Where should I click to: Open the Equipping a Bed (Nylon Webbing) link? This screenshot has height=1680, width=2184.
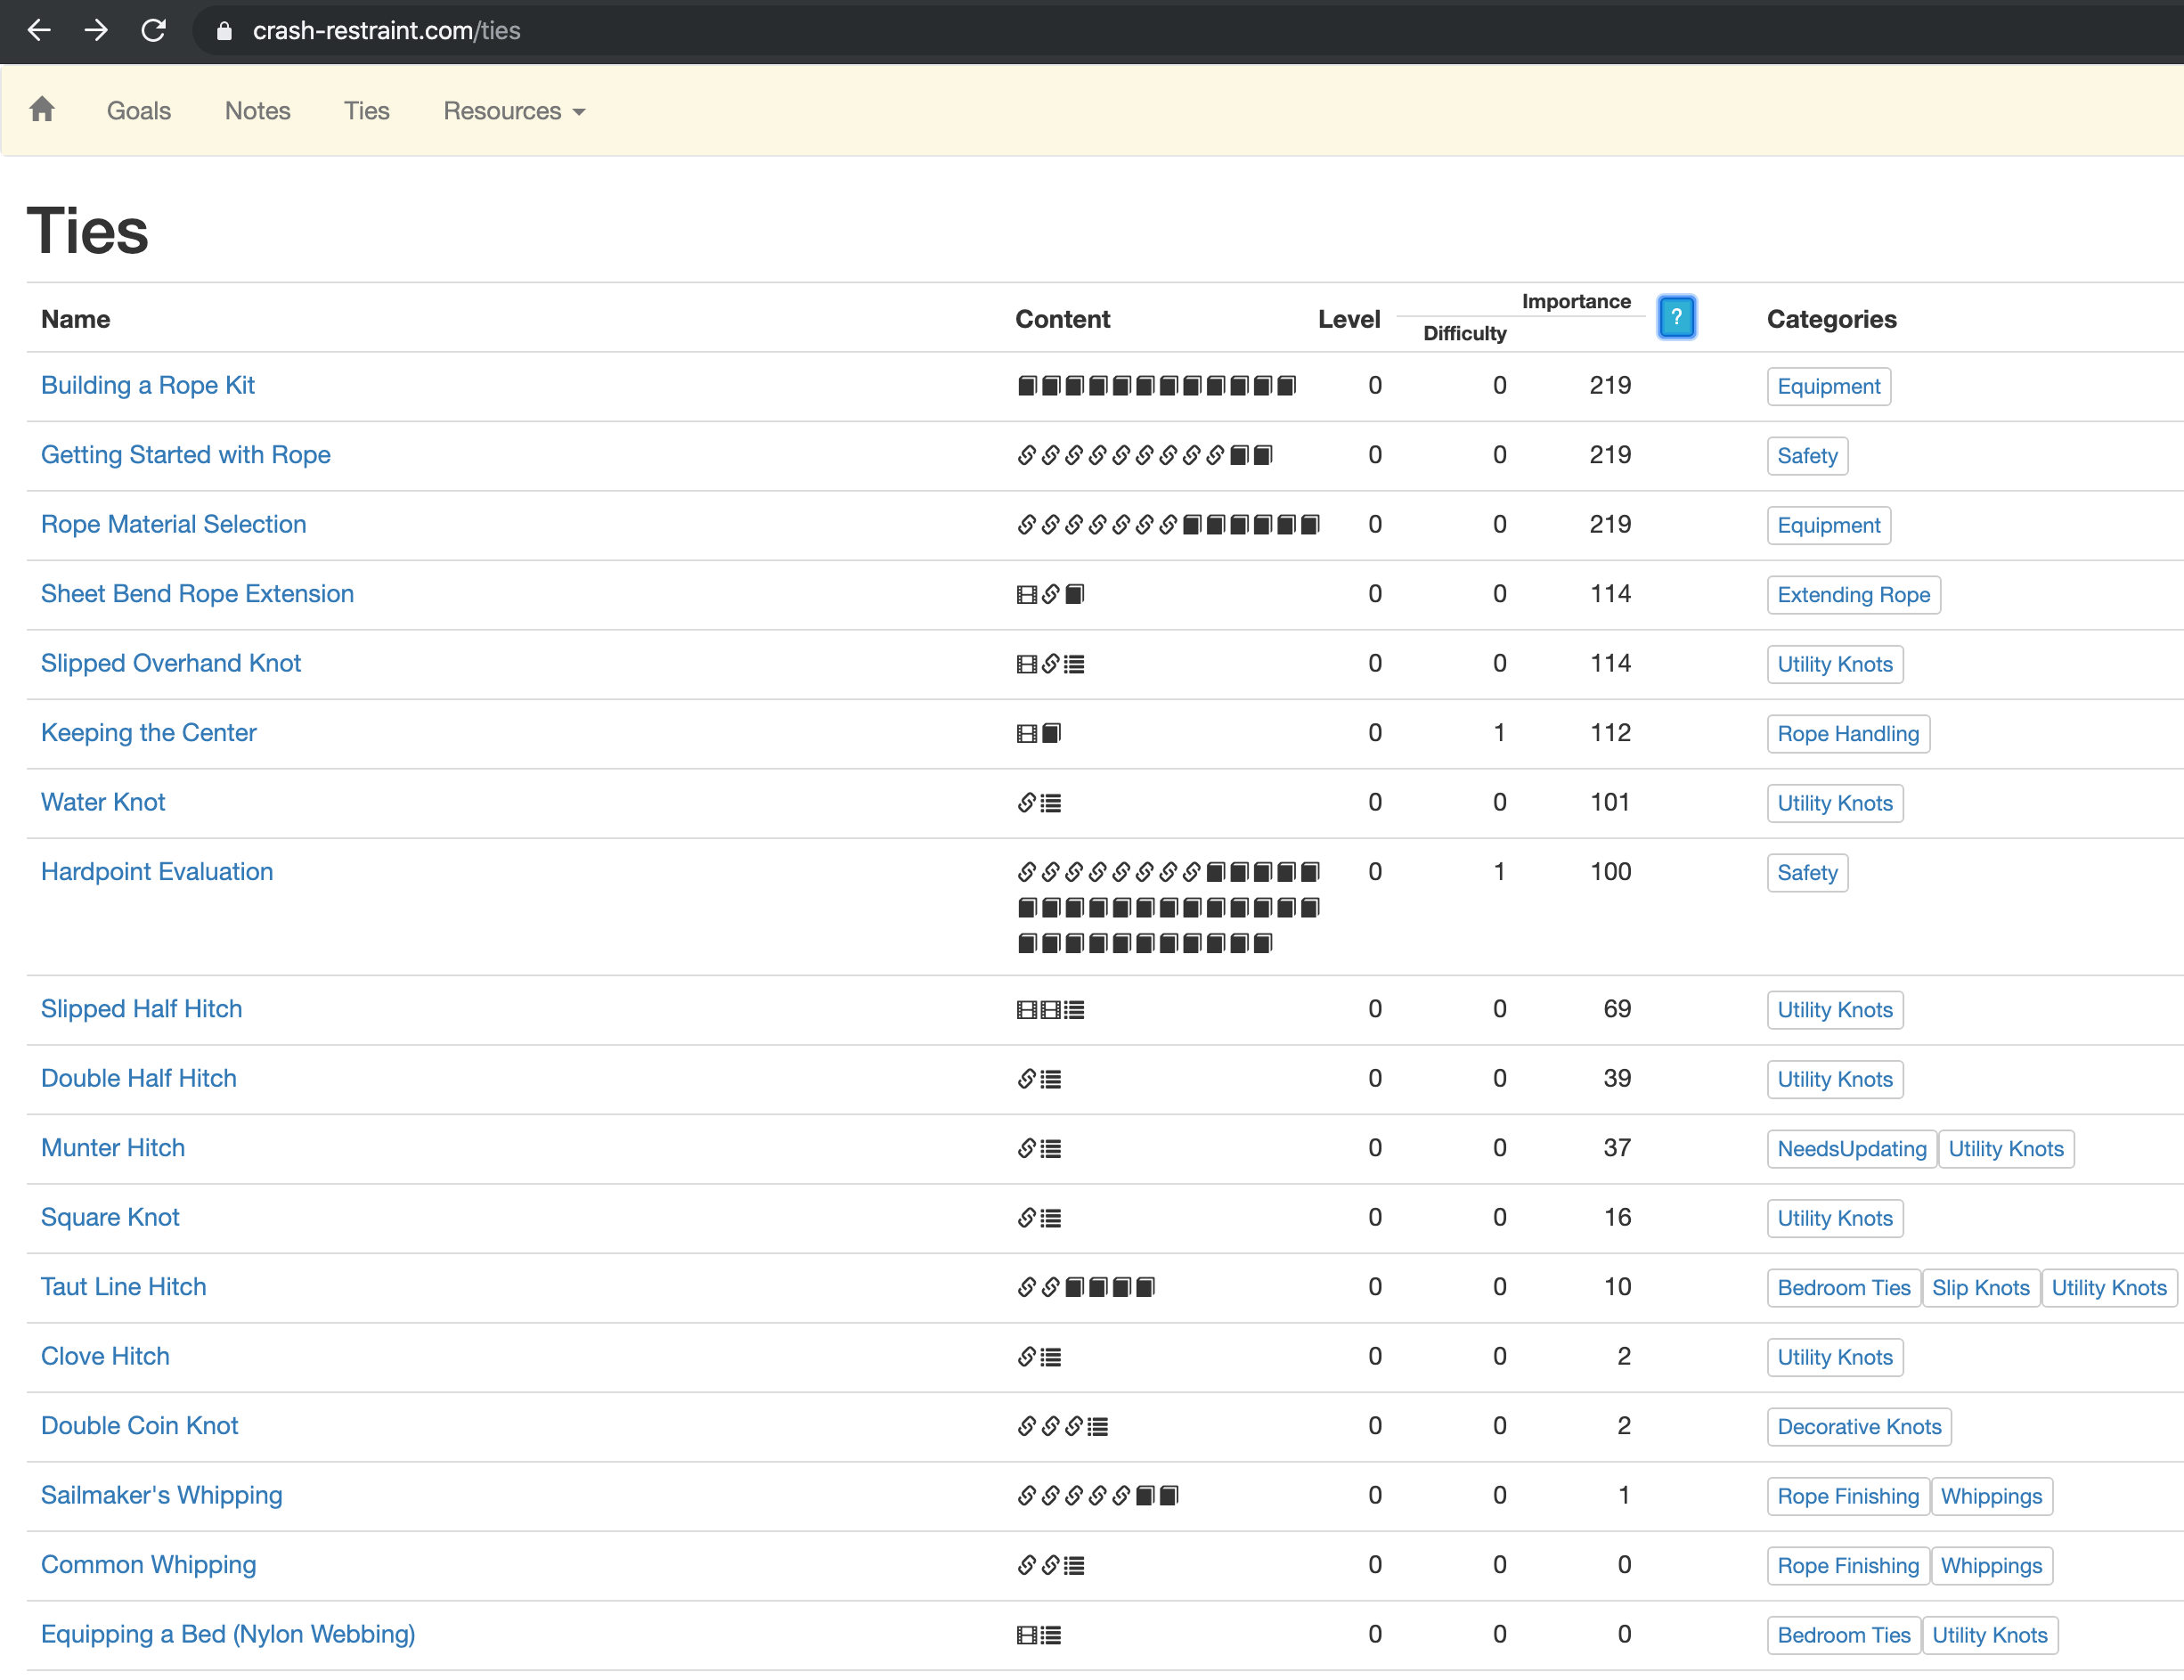pos(228,1634)
